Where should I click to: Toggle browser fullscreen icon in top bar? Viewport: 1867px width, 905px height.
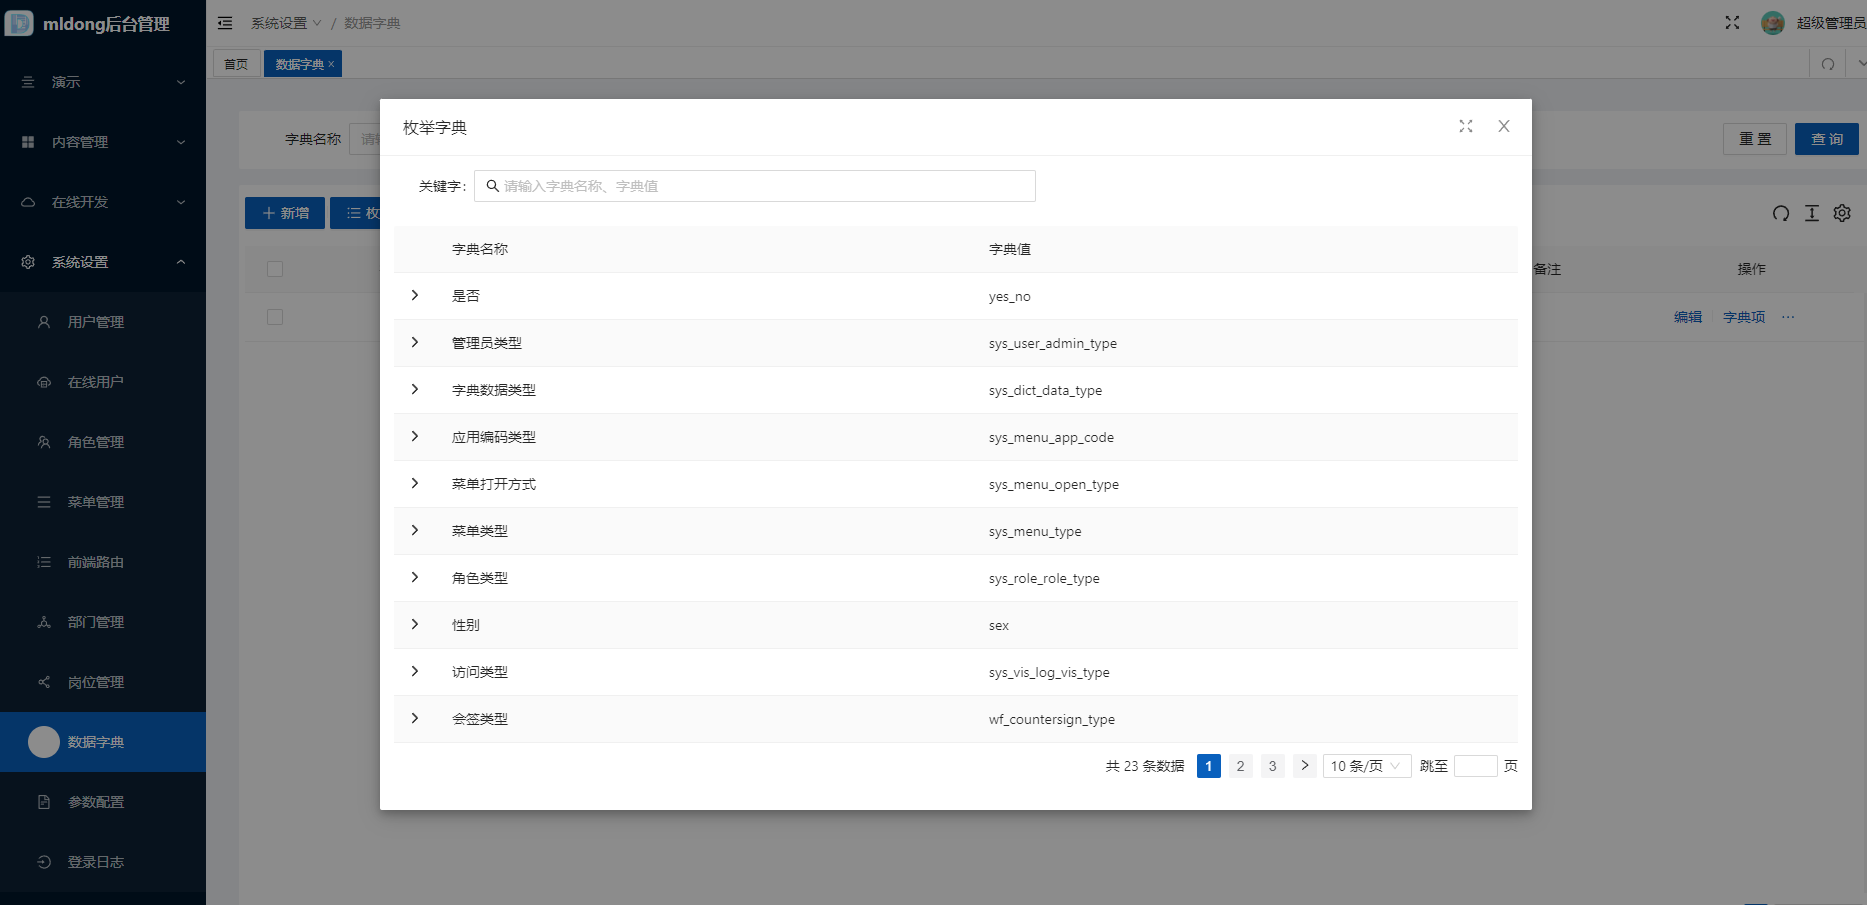click(1732, 23)
